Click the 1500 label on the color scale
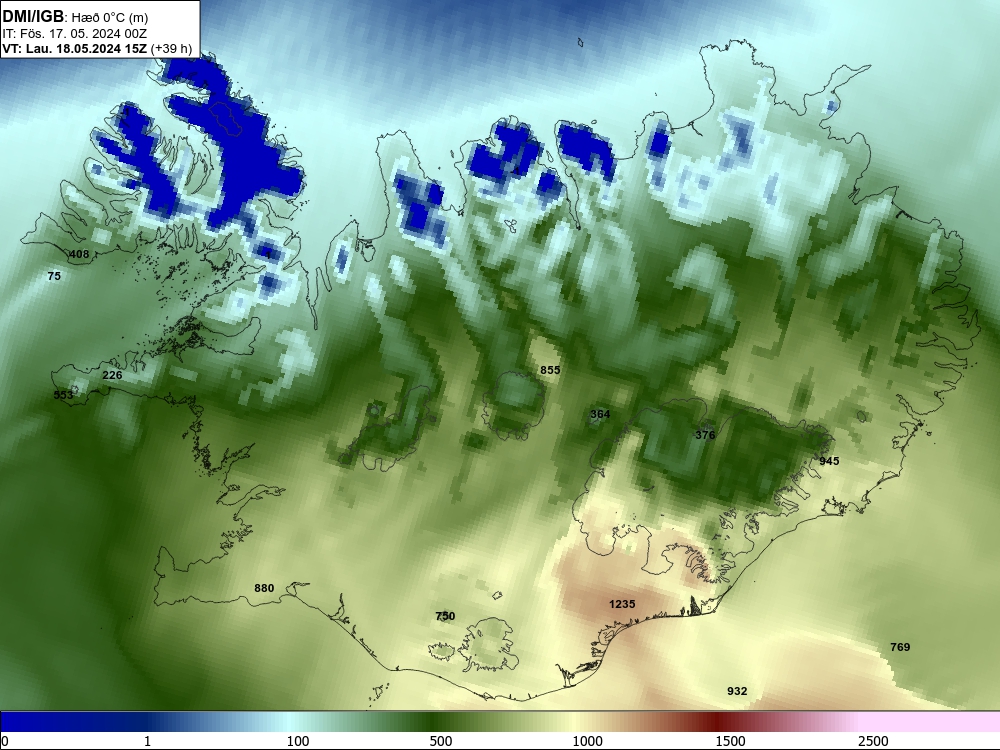The width and height of the screenshot is (1000, 750). coord(730,741)
